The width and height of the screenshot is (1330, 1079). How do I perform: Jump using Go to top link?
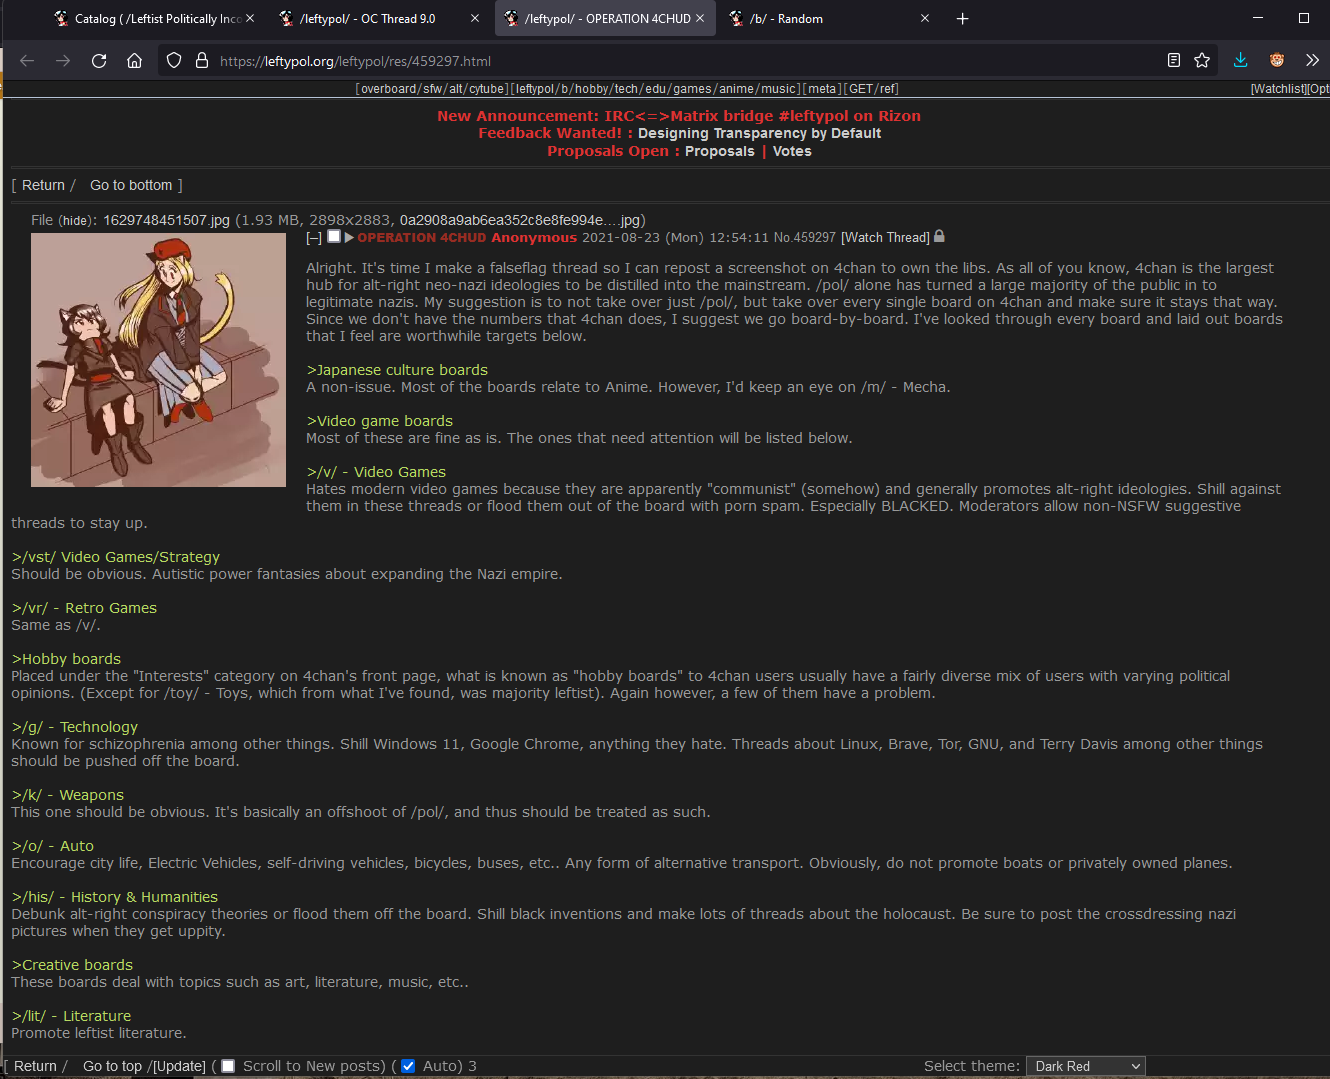coord(113,1066)
